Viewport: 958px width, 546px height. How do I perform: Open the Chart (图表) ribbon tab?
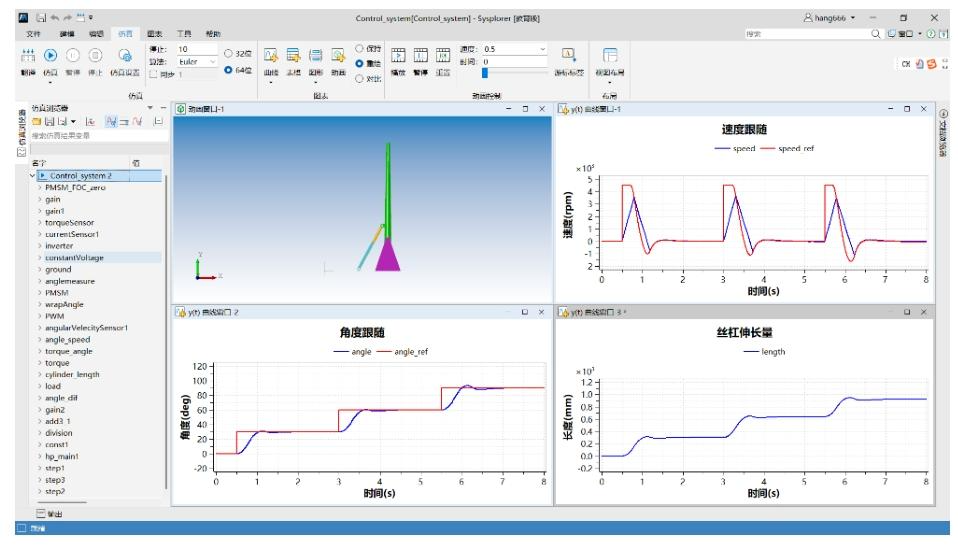coord(155,34)
